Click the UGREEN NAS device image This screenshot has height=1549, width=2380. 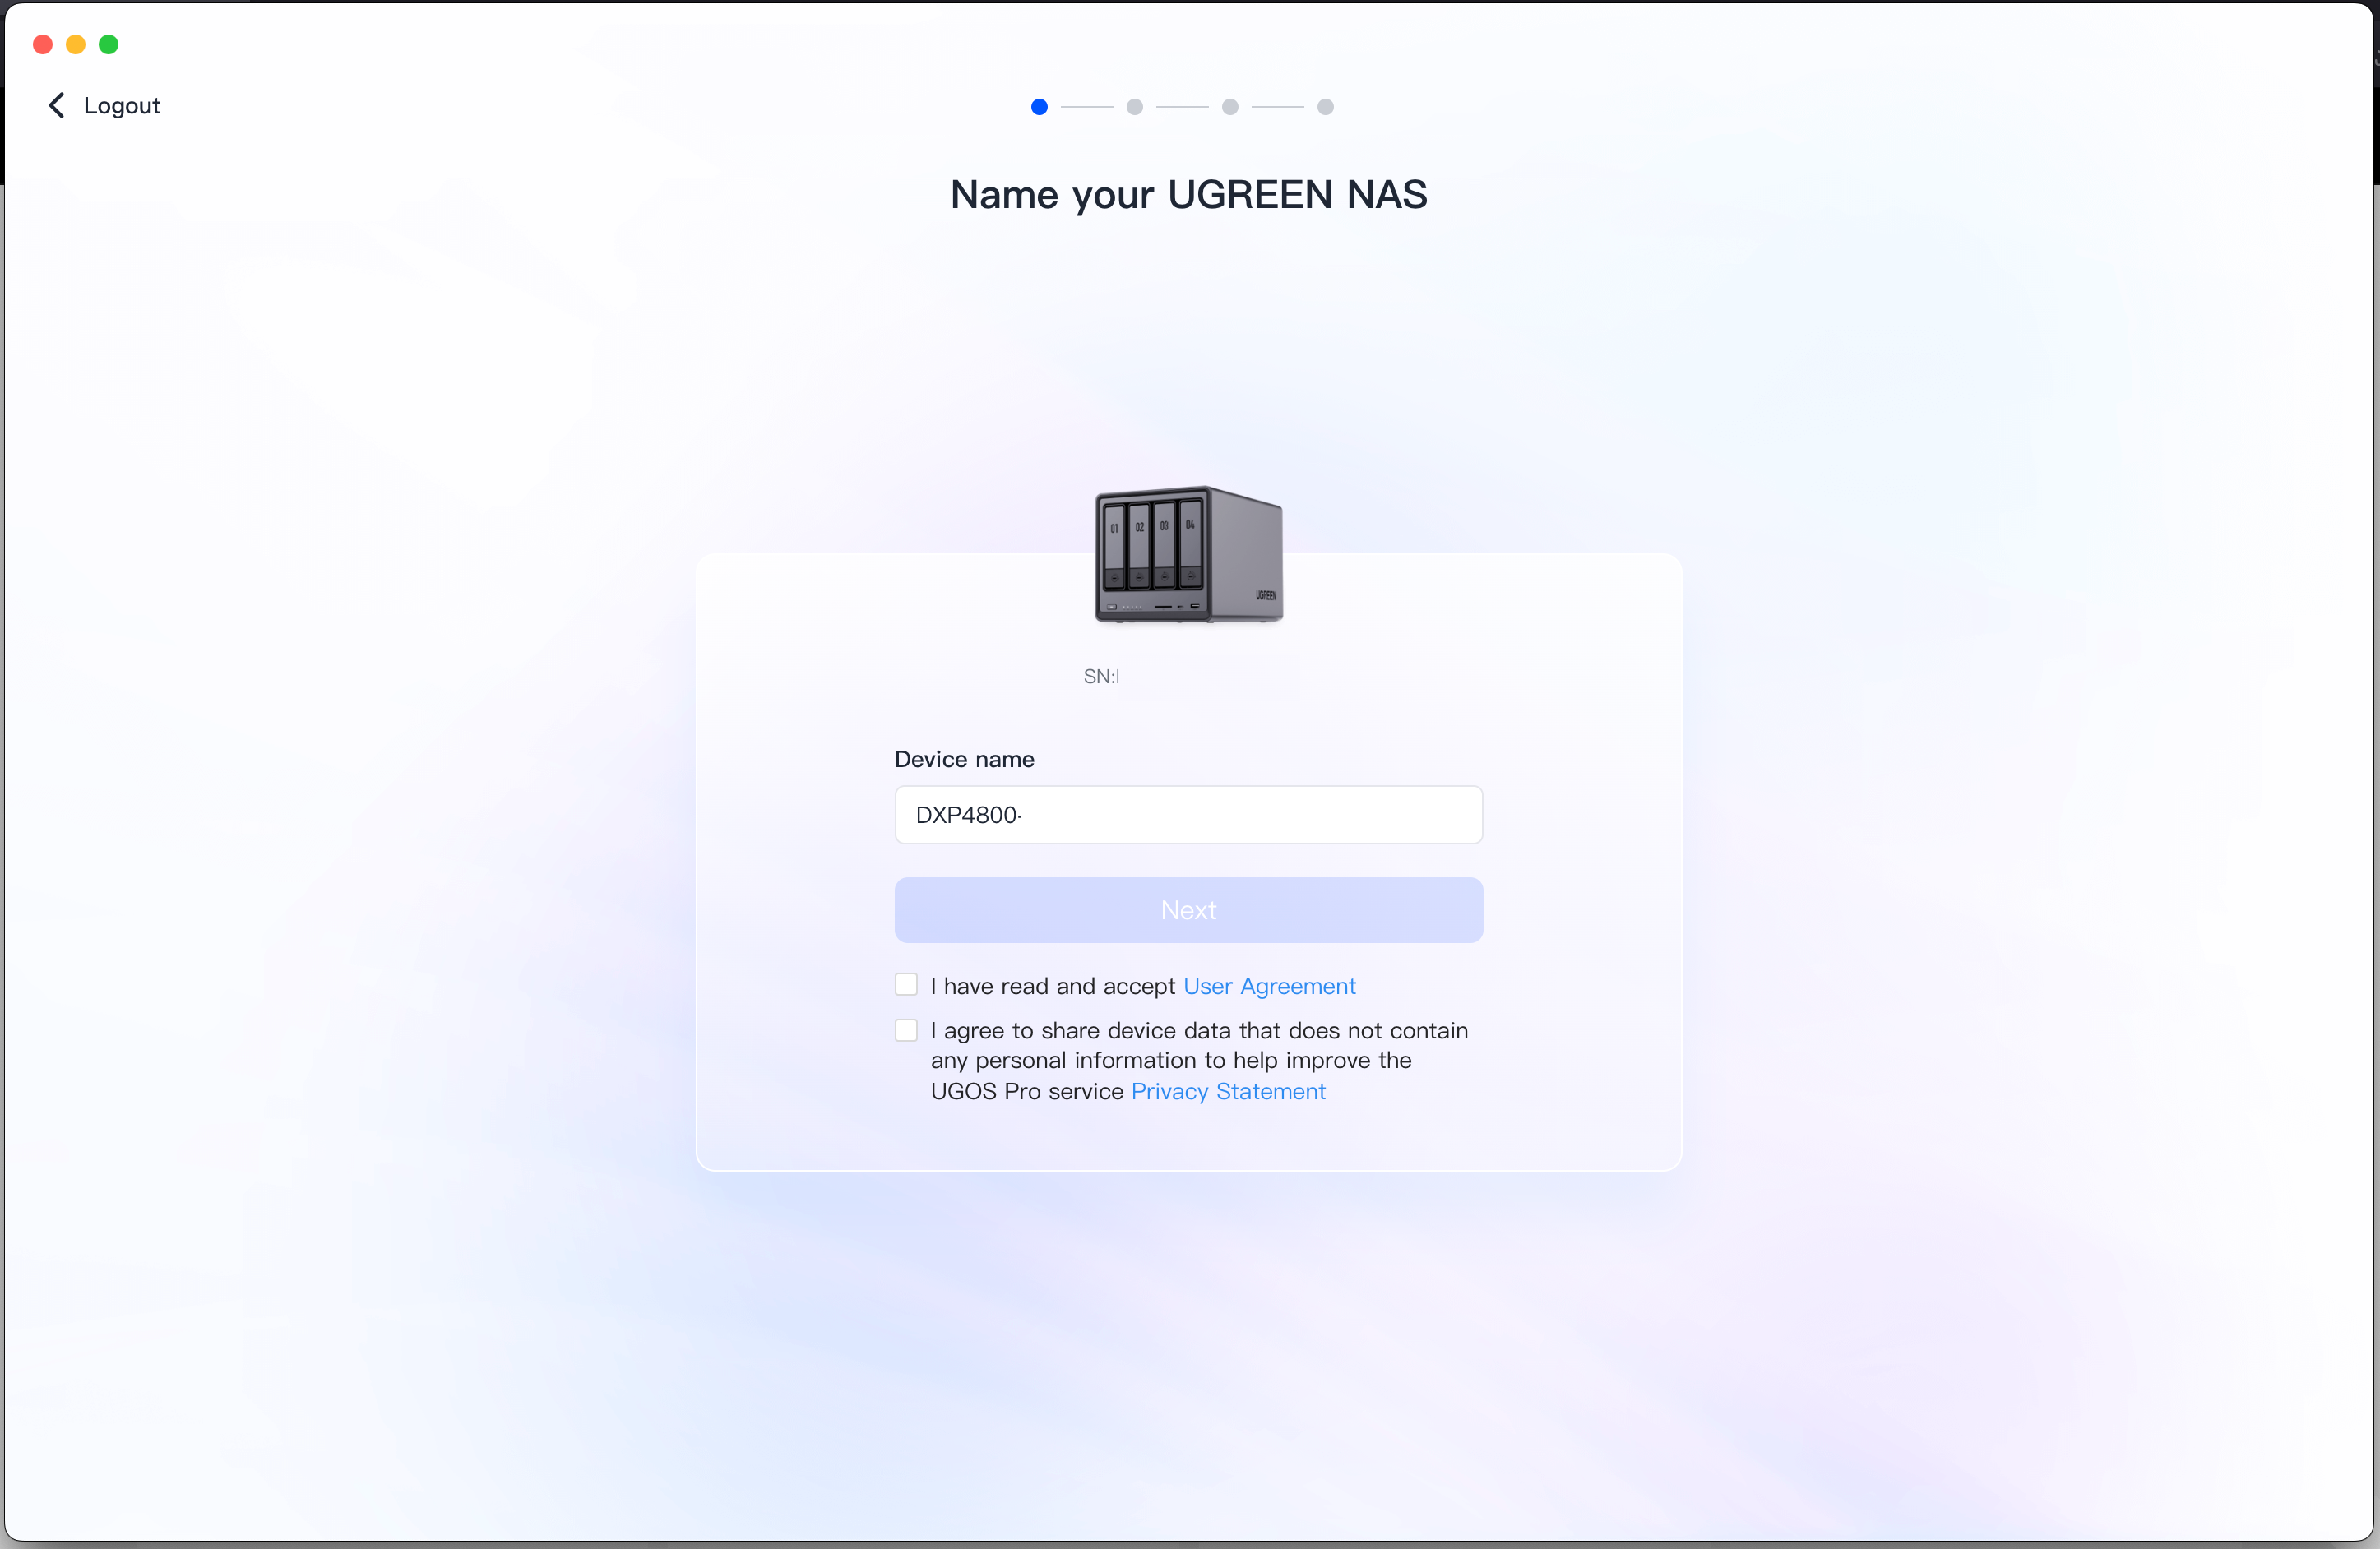coord(1188,555)
